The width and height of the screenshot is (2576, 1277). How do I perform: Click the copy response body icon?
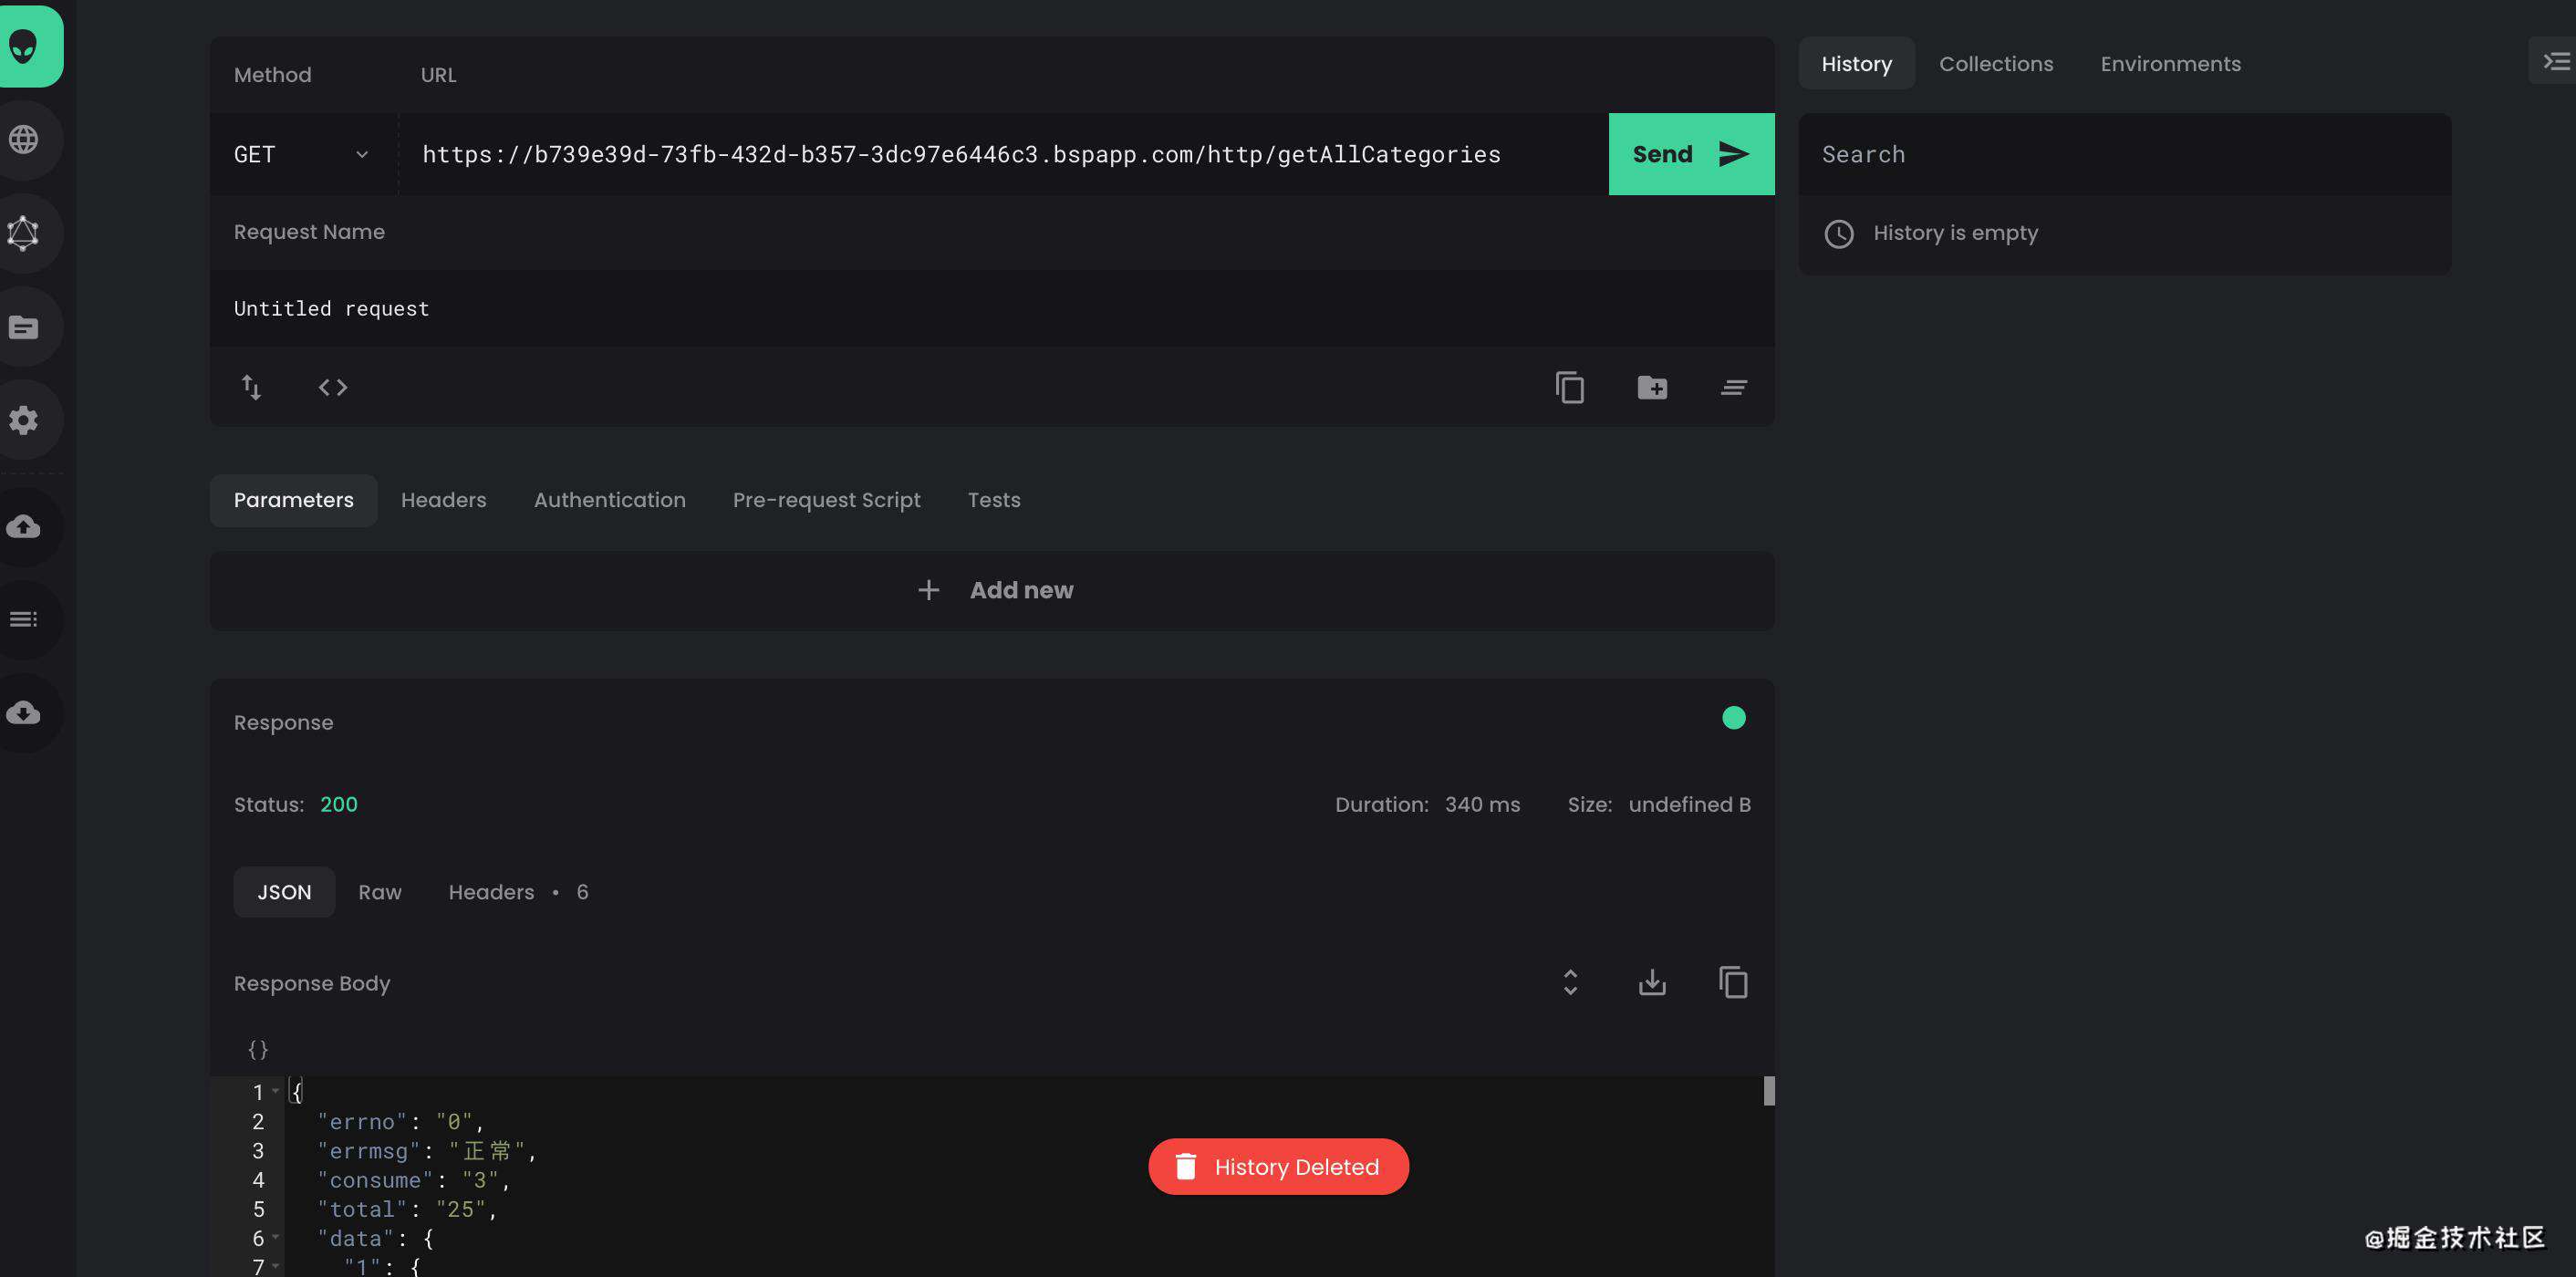pos(1733,982)
